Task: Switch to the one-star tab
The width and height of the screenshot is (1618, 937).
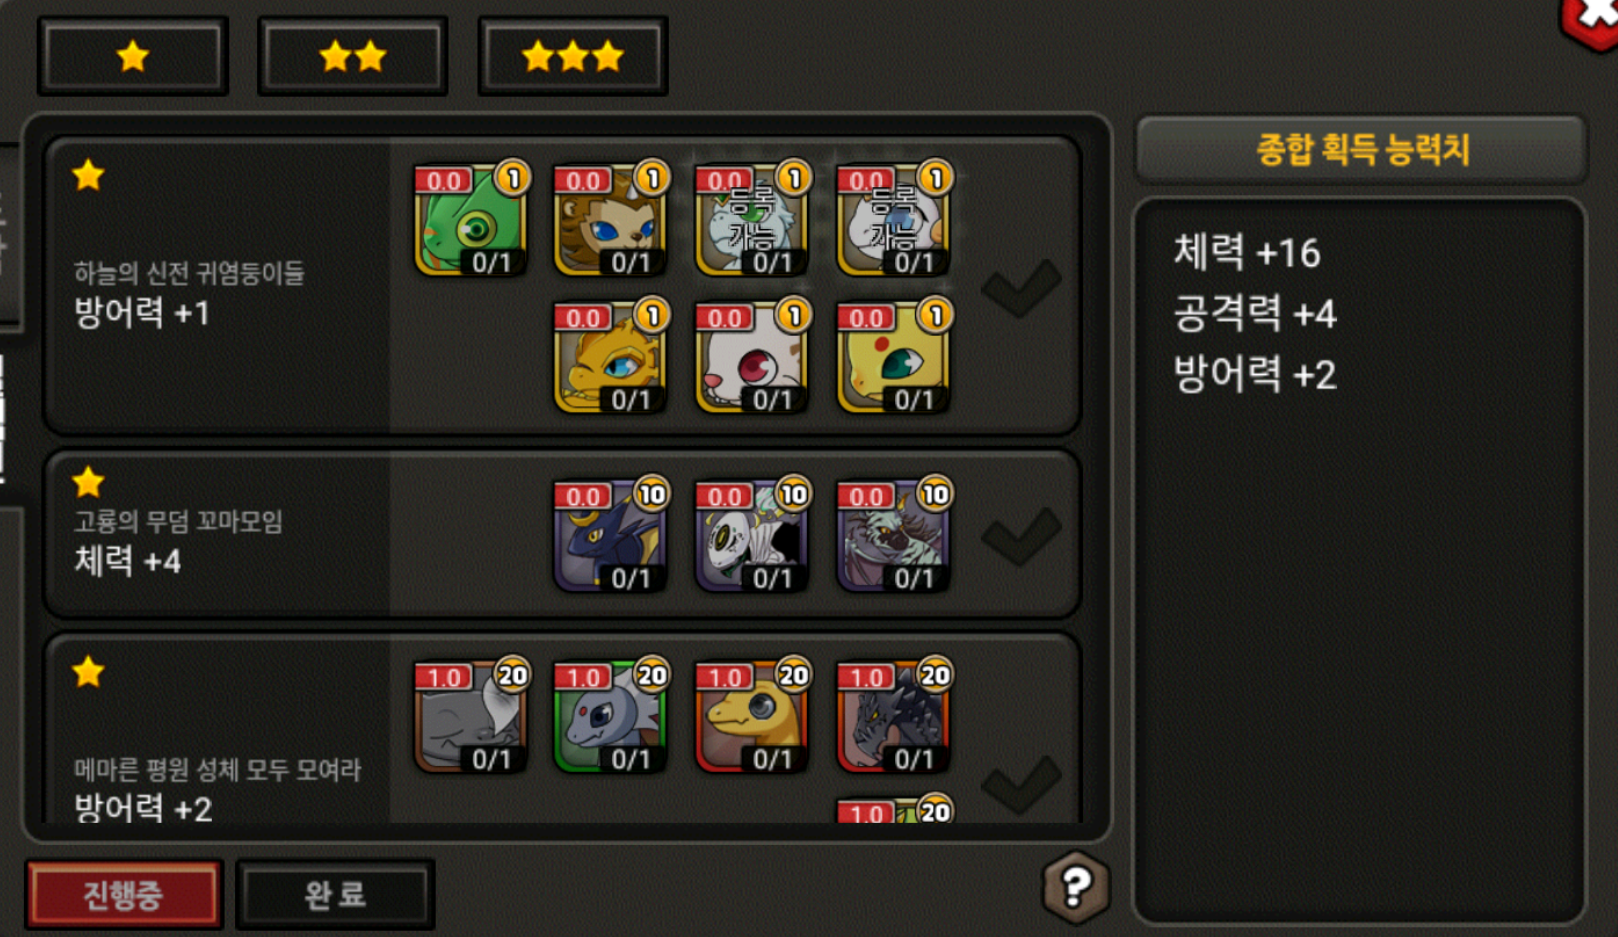Action: [133, 57]
